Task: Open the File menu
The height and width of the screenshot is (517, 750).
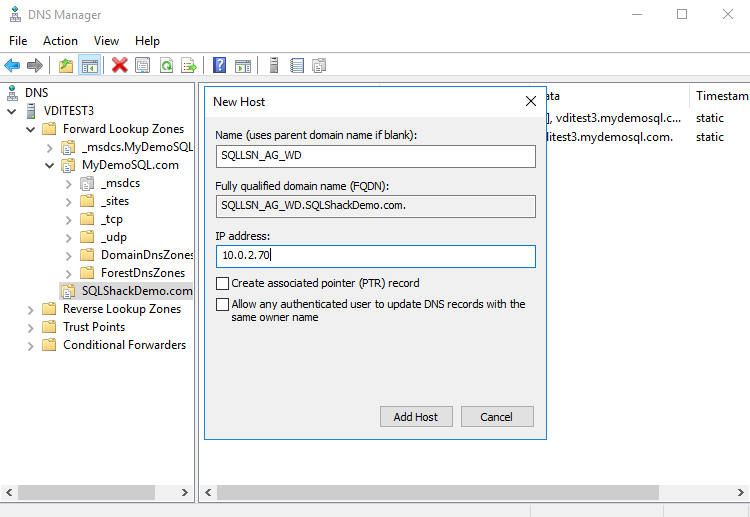Action: coord(18,41)
